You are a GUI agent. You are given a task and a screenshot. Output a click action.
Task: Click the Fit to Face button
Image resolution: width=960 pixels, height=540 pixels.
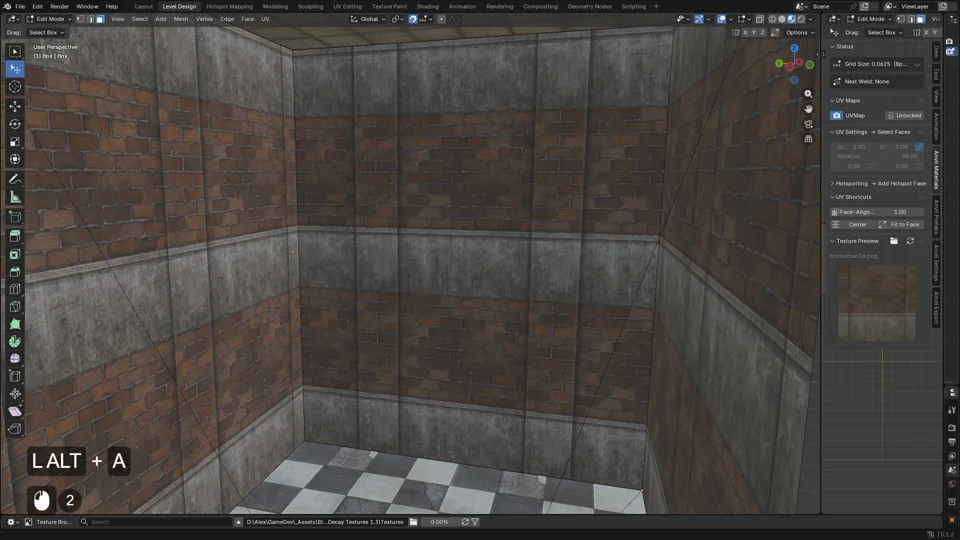click(900, 225)
